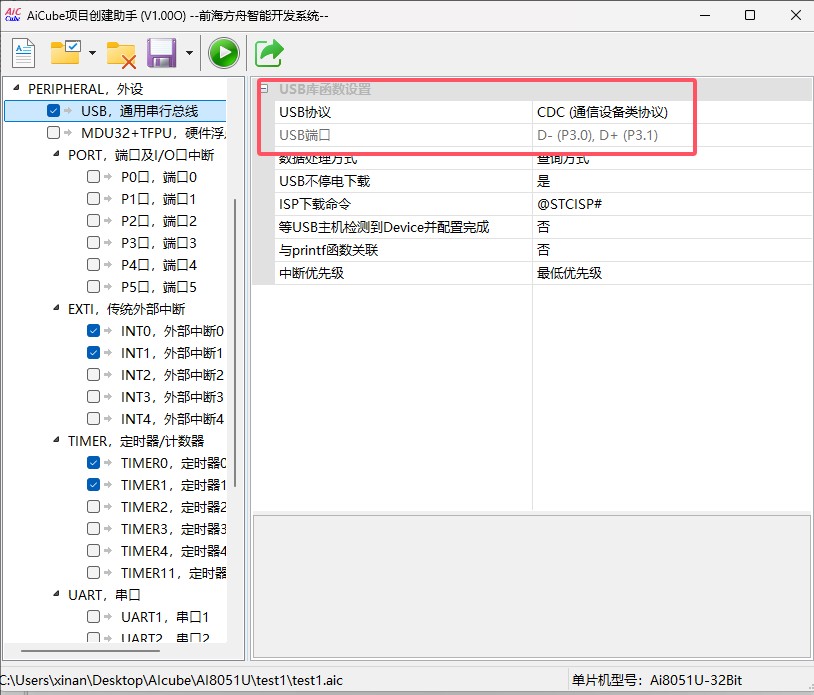Click 单片机型号 Ai8051U-32Bit status text

tap(657, 680)
